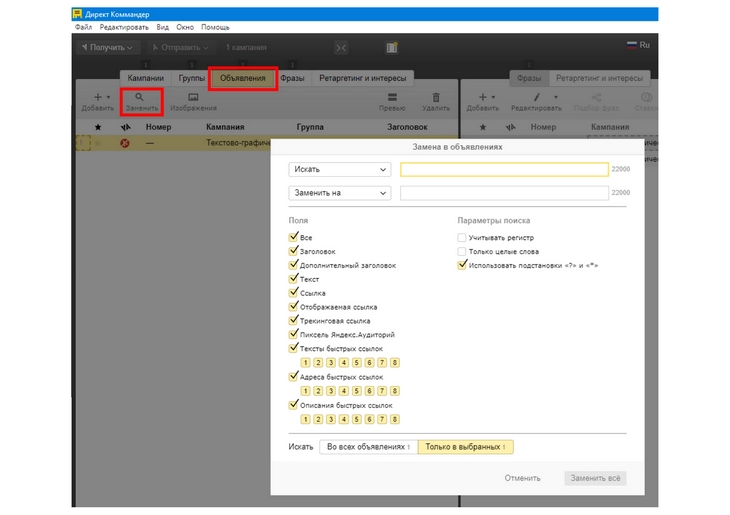Click the Заголовок column header
730x515 pixels.
point(407,127)
